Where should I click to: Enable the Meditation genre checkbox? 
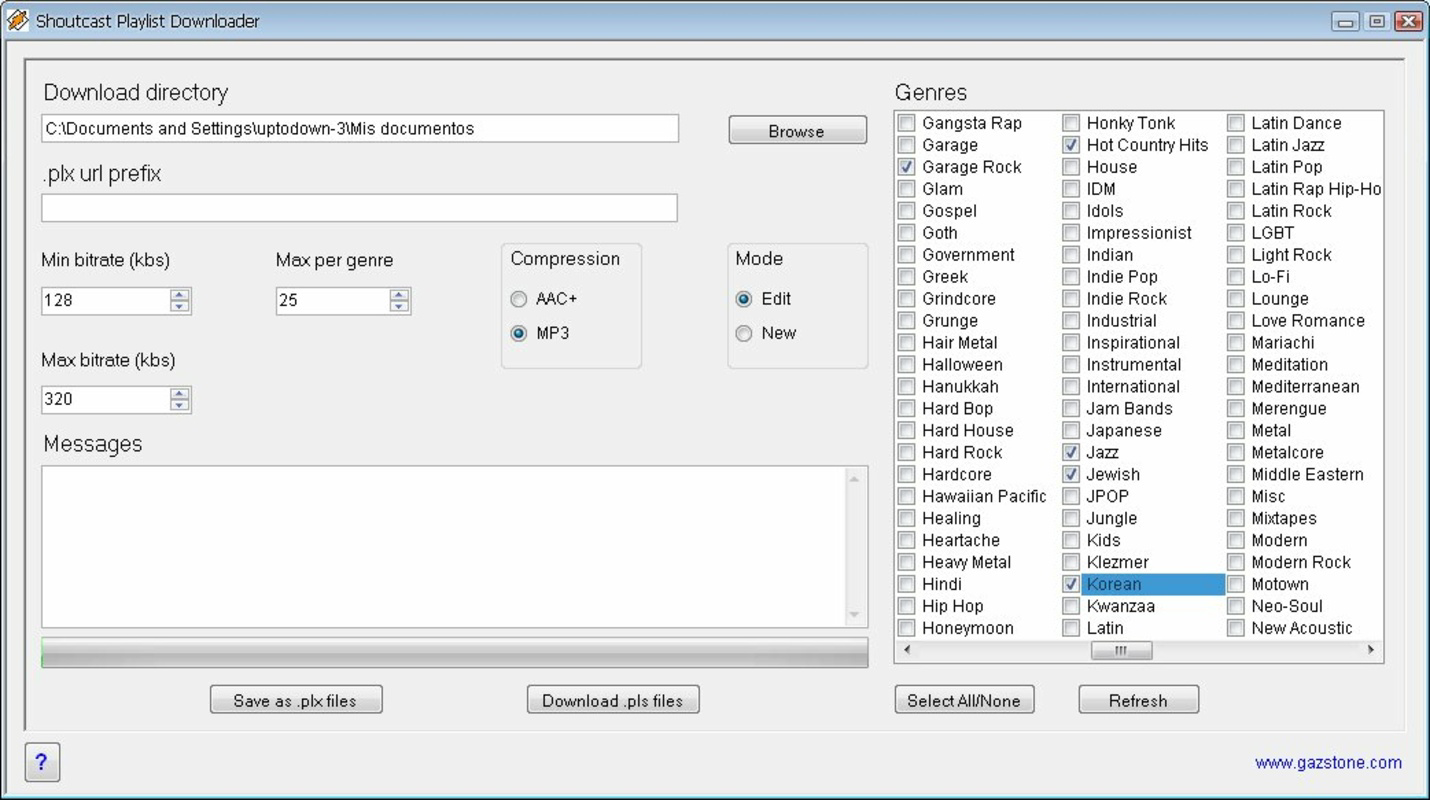tap(1236, 365)
